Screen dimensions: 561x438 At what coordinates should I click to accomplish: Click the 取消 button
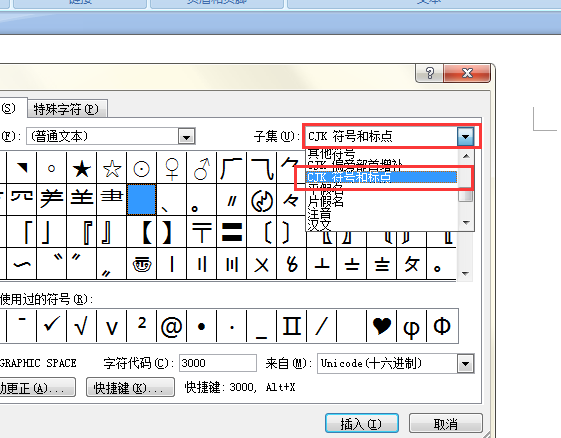tap(445, 424)
